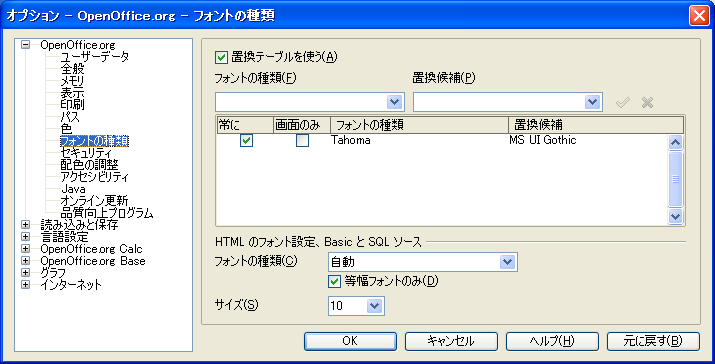The image size is (715, 364).
Task: Click the 常に column header
Action: (245, 125)
